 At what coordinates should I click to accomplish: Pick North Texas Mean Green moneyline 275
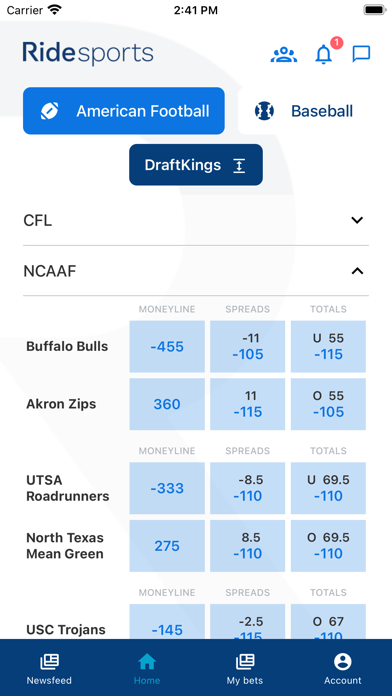pyautogui.click(x=167, y=546)
